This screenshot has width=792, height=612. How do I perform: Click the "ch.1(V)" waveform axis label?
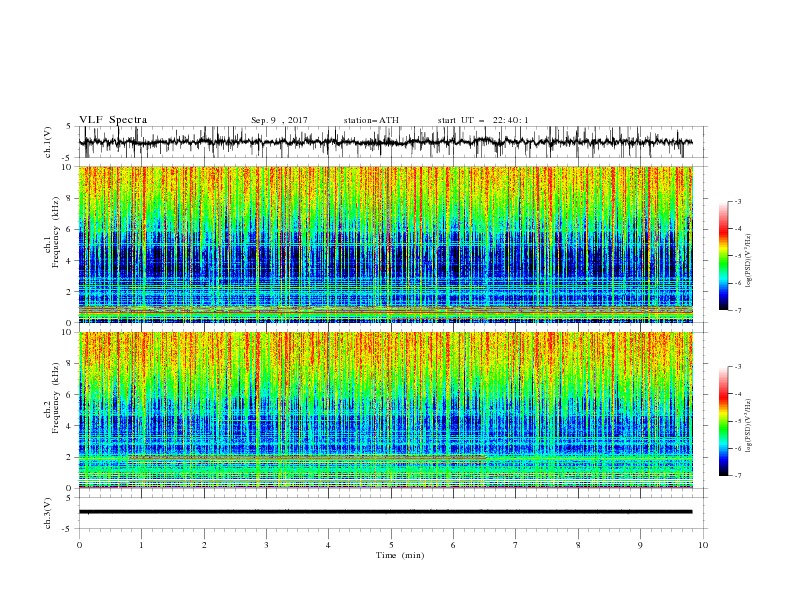point(48,142)
